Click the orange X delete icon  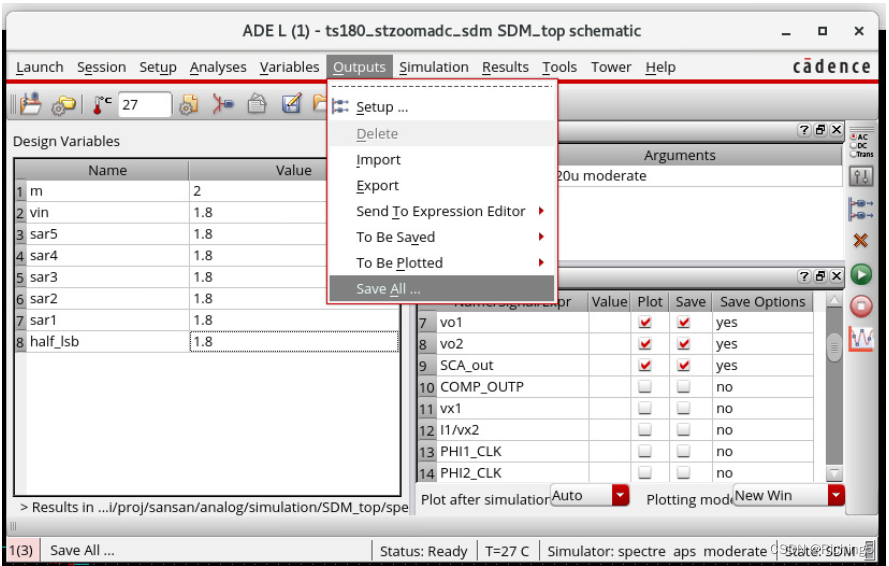(860, 241)
